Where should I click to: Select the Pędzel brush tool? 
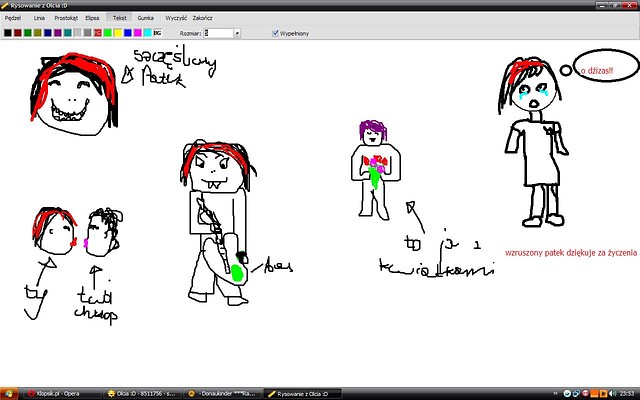(13, 18)
